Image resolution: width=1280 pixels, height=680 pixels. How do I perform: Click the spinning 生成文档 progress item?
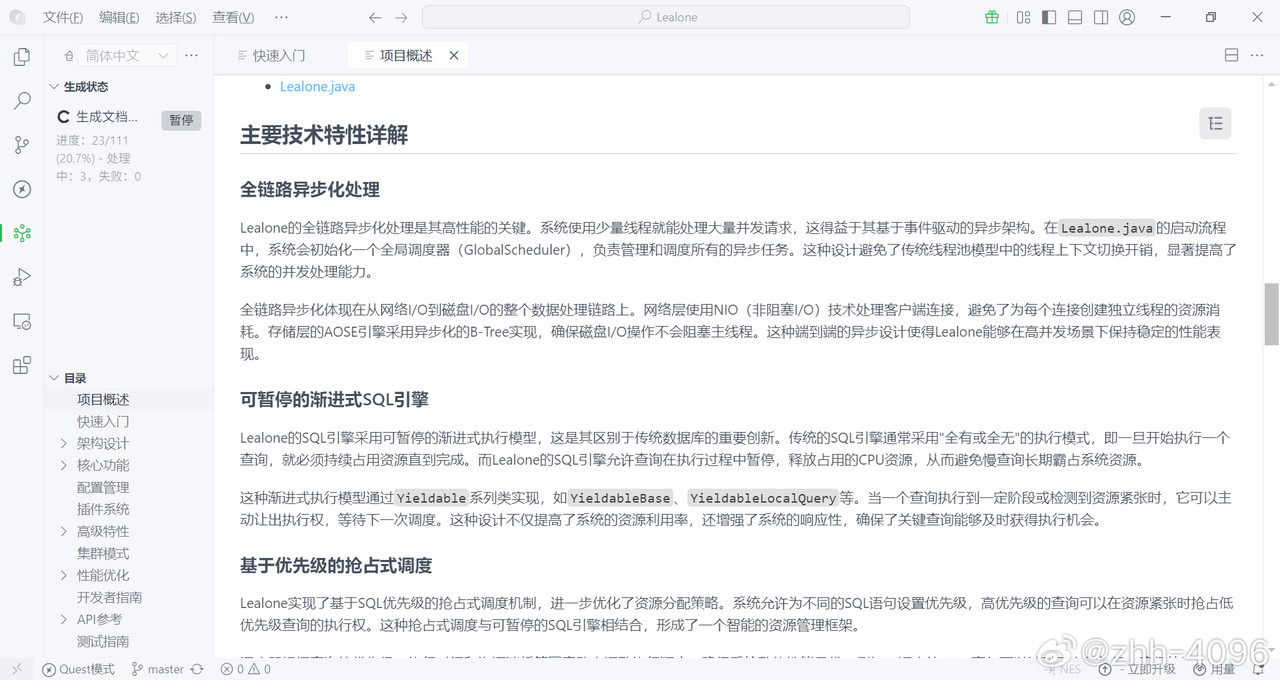[x=98, y=117]
